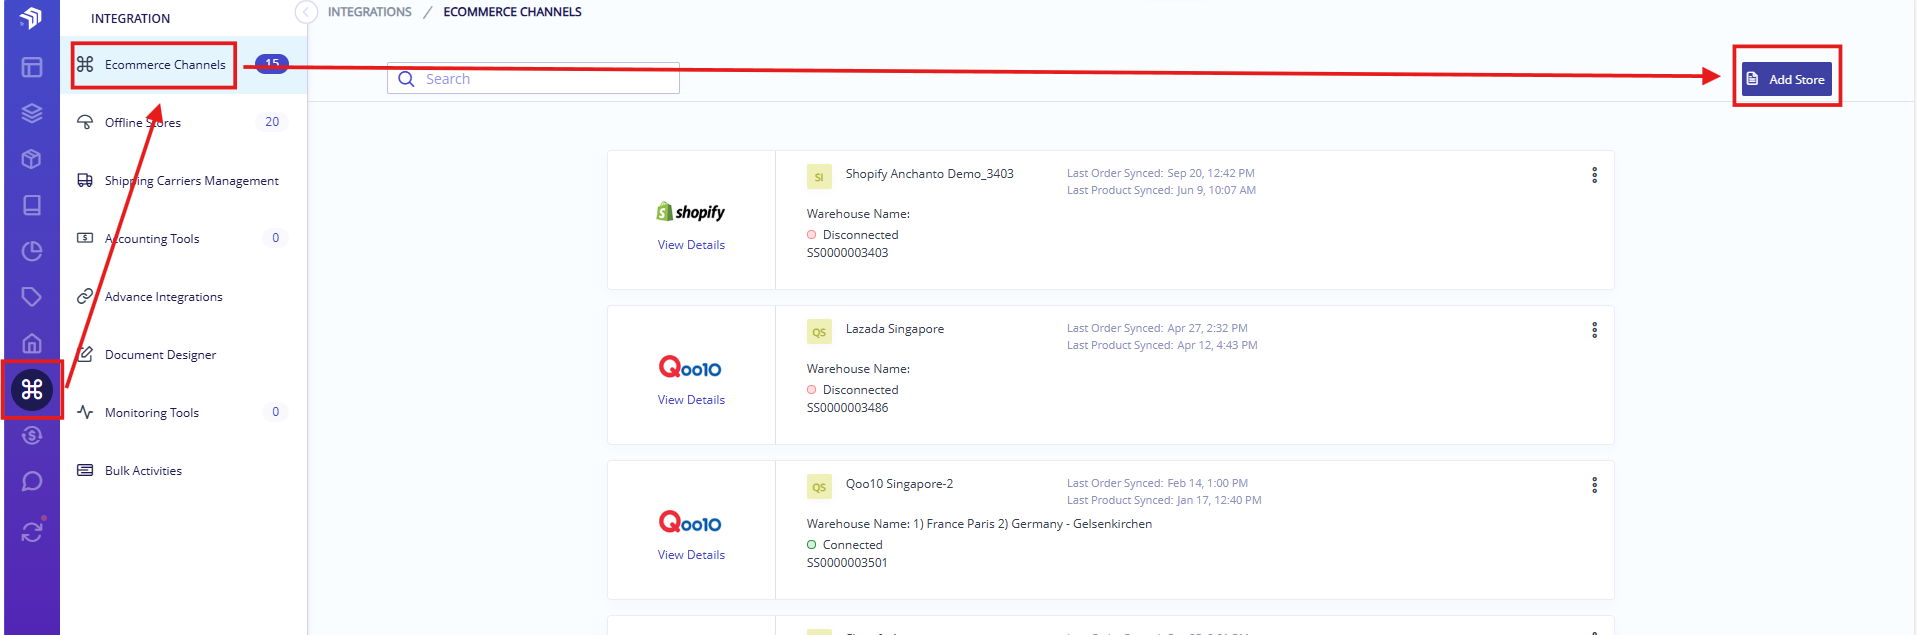This screenshot has height=635, width=1917.
Task: Select the integration command icon in sidebar
Action: [32, 389]
